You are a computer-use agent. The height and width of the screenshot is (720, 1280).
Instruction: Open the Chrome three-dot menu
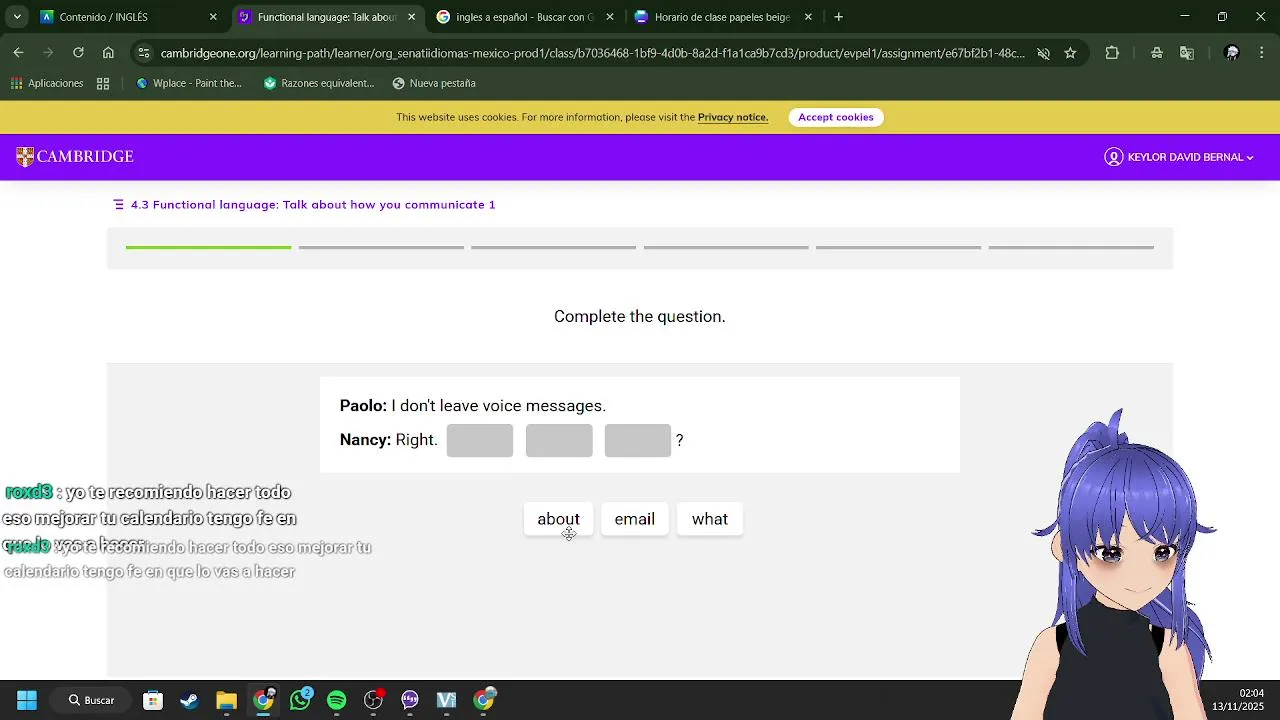[x=1262, y=53]
